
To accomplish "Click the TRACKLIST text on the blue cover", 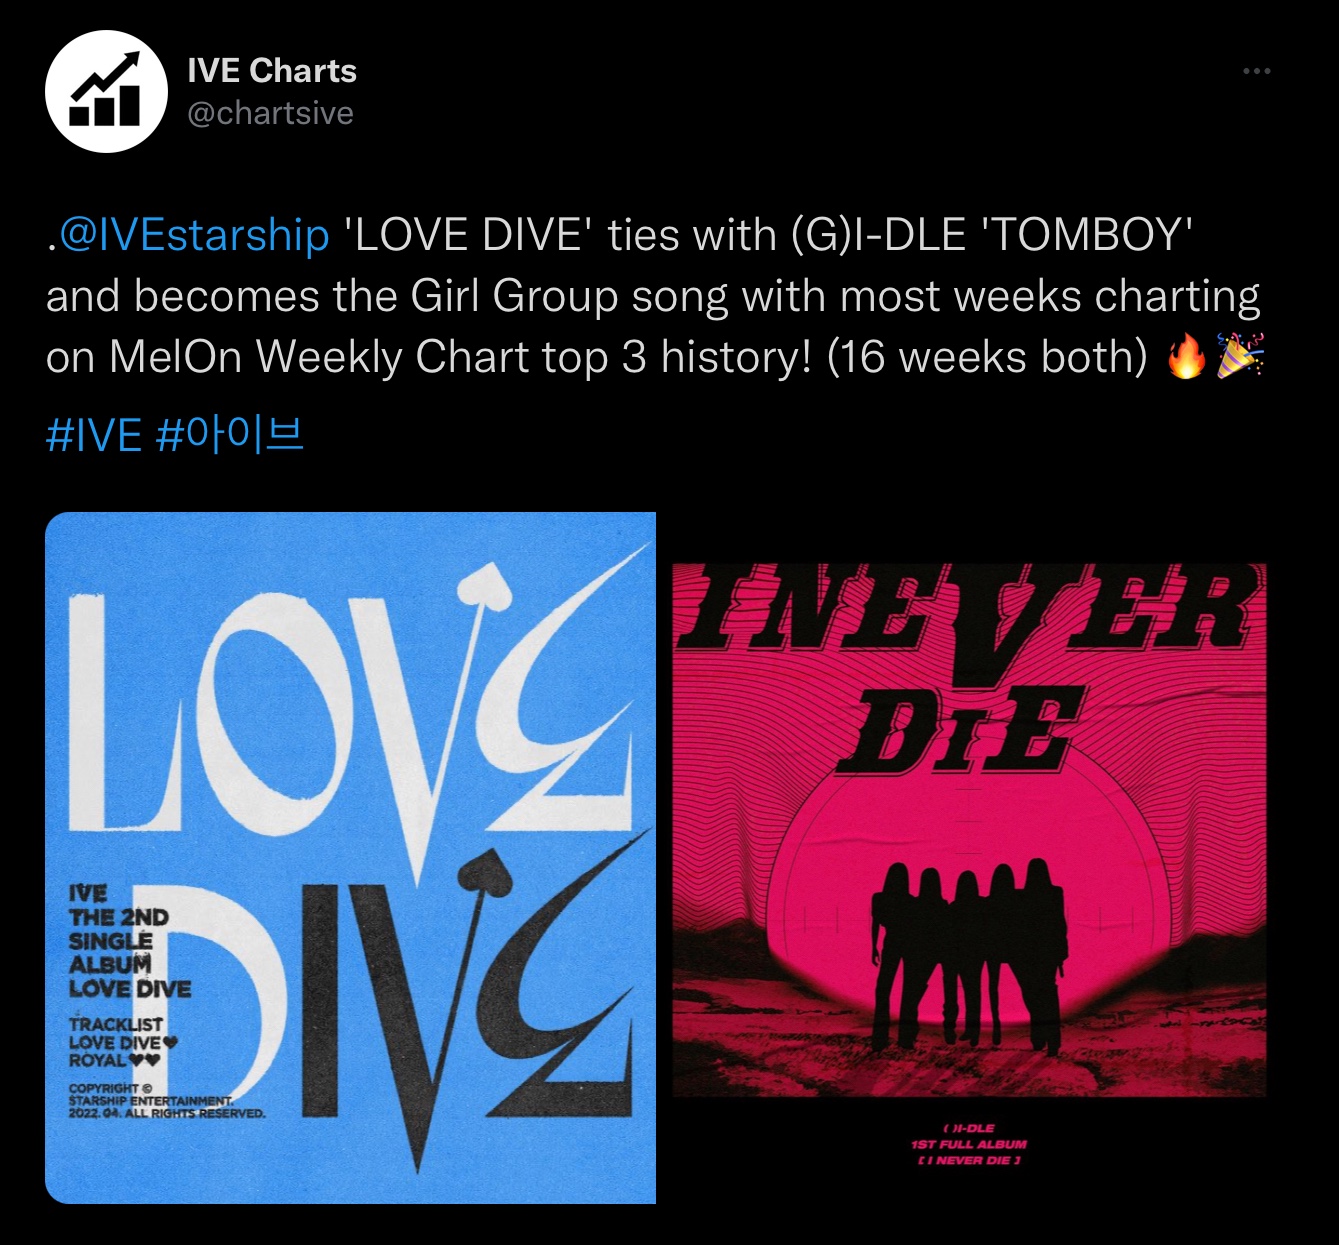I will tap(116, 1024).
